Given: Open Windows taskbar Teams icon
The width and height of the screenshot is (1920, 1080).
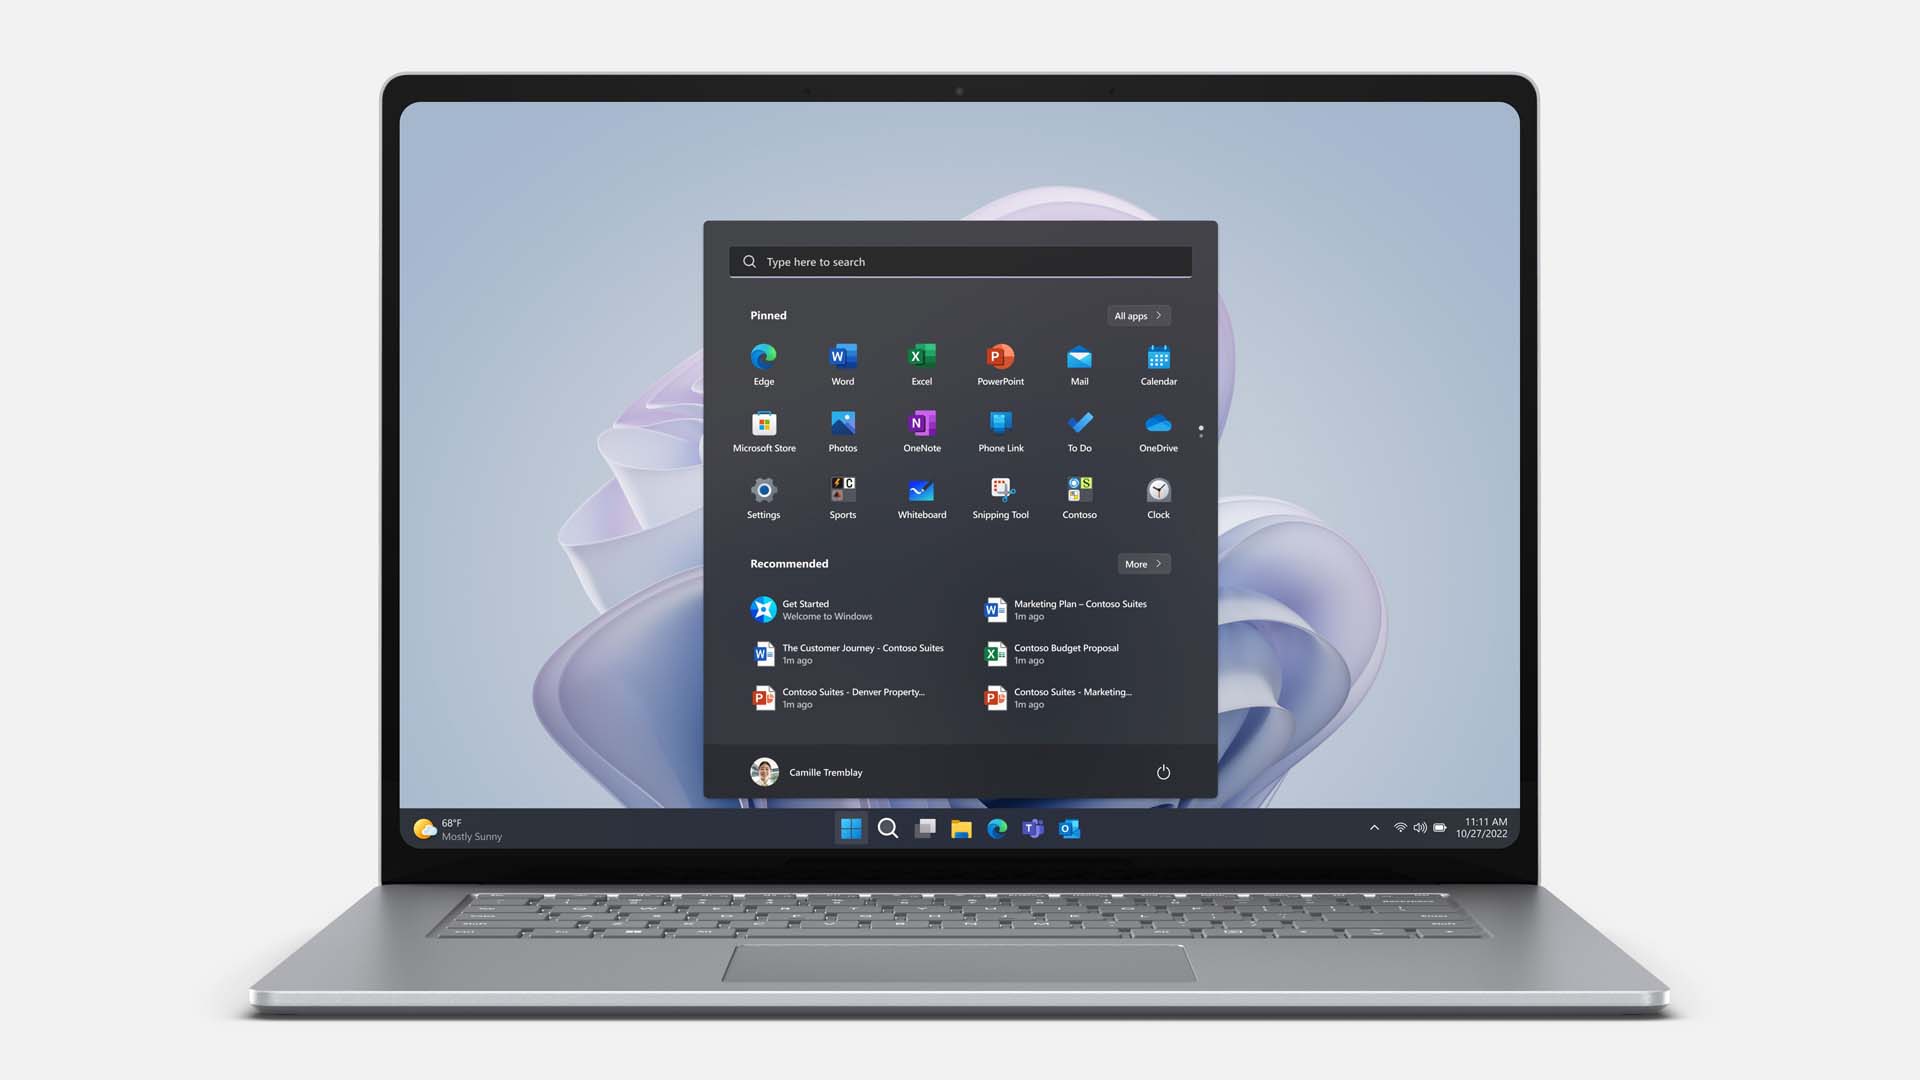Looking at the screenshot, I should [x=1034, y=828].
